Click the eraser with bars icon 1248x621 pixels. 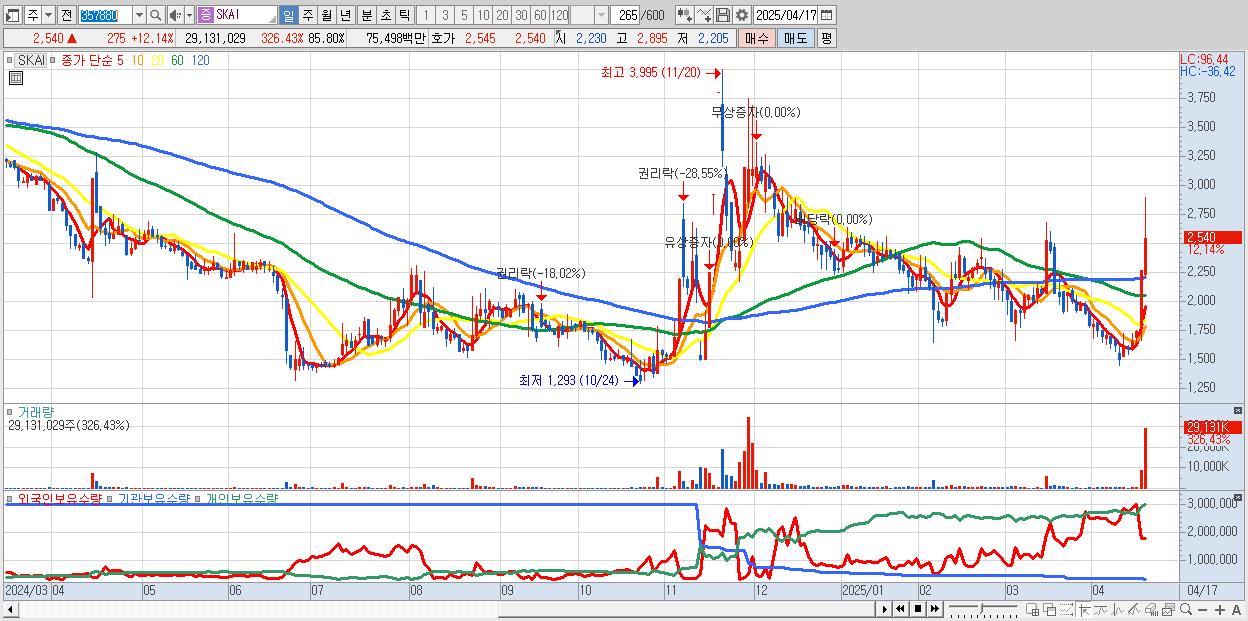tap(1151, 609)
